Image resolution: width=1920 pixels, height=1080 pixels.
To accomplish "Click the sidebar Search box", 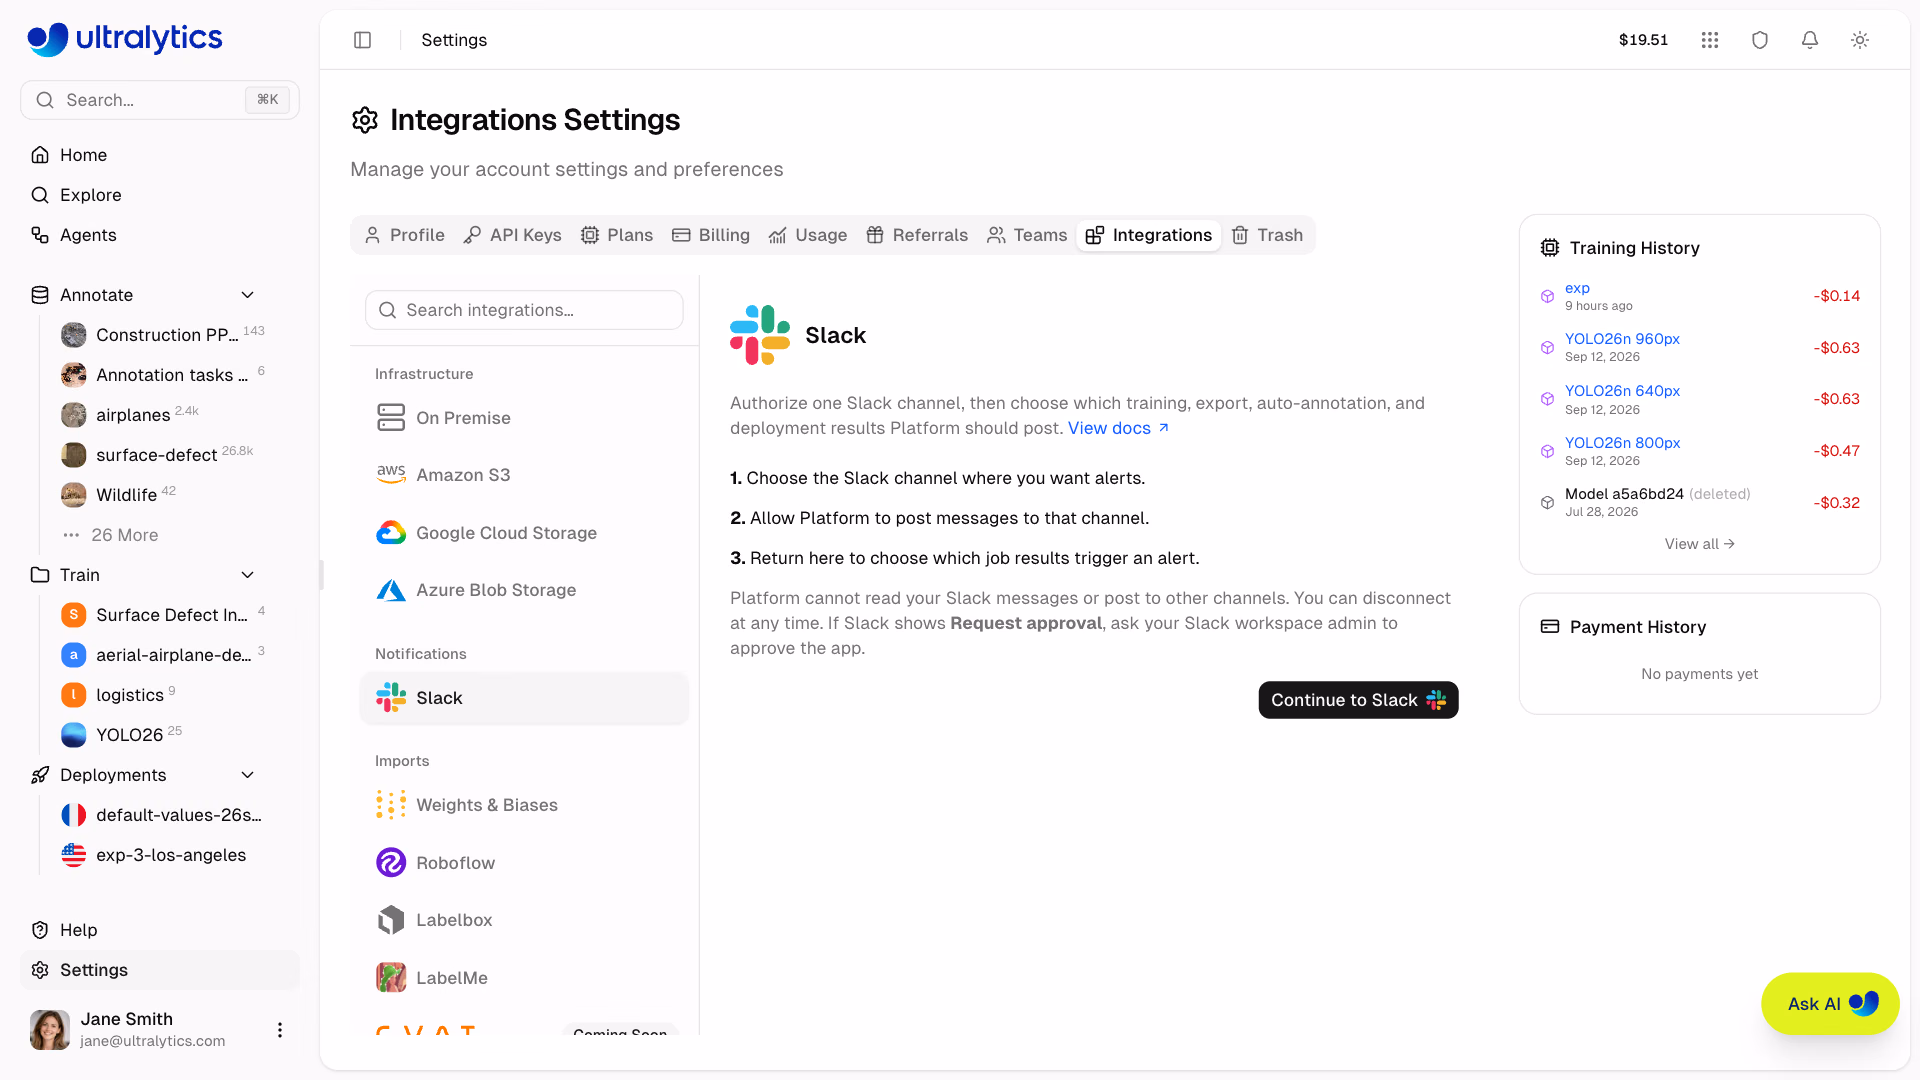I will pyautogui.click(x=160, y=100).
